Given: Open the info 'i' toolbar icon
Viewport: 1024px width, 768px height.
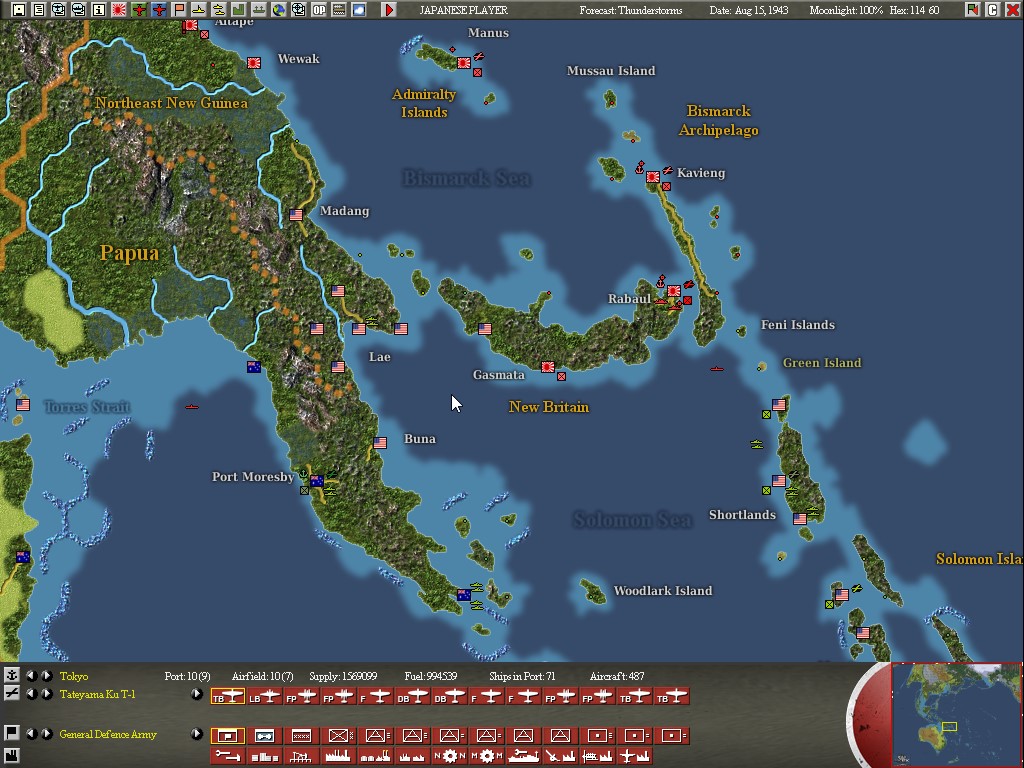Looking at the screenshot, I should (x=99, y=10).
